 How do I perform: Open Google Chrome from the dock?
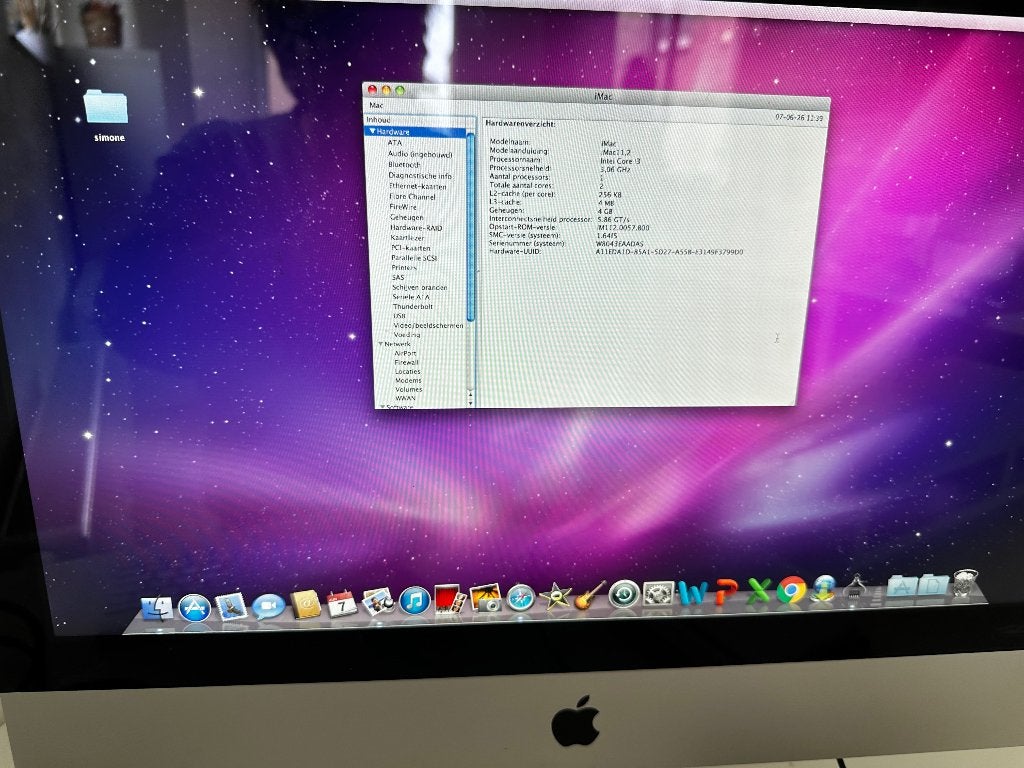(791, 590)
